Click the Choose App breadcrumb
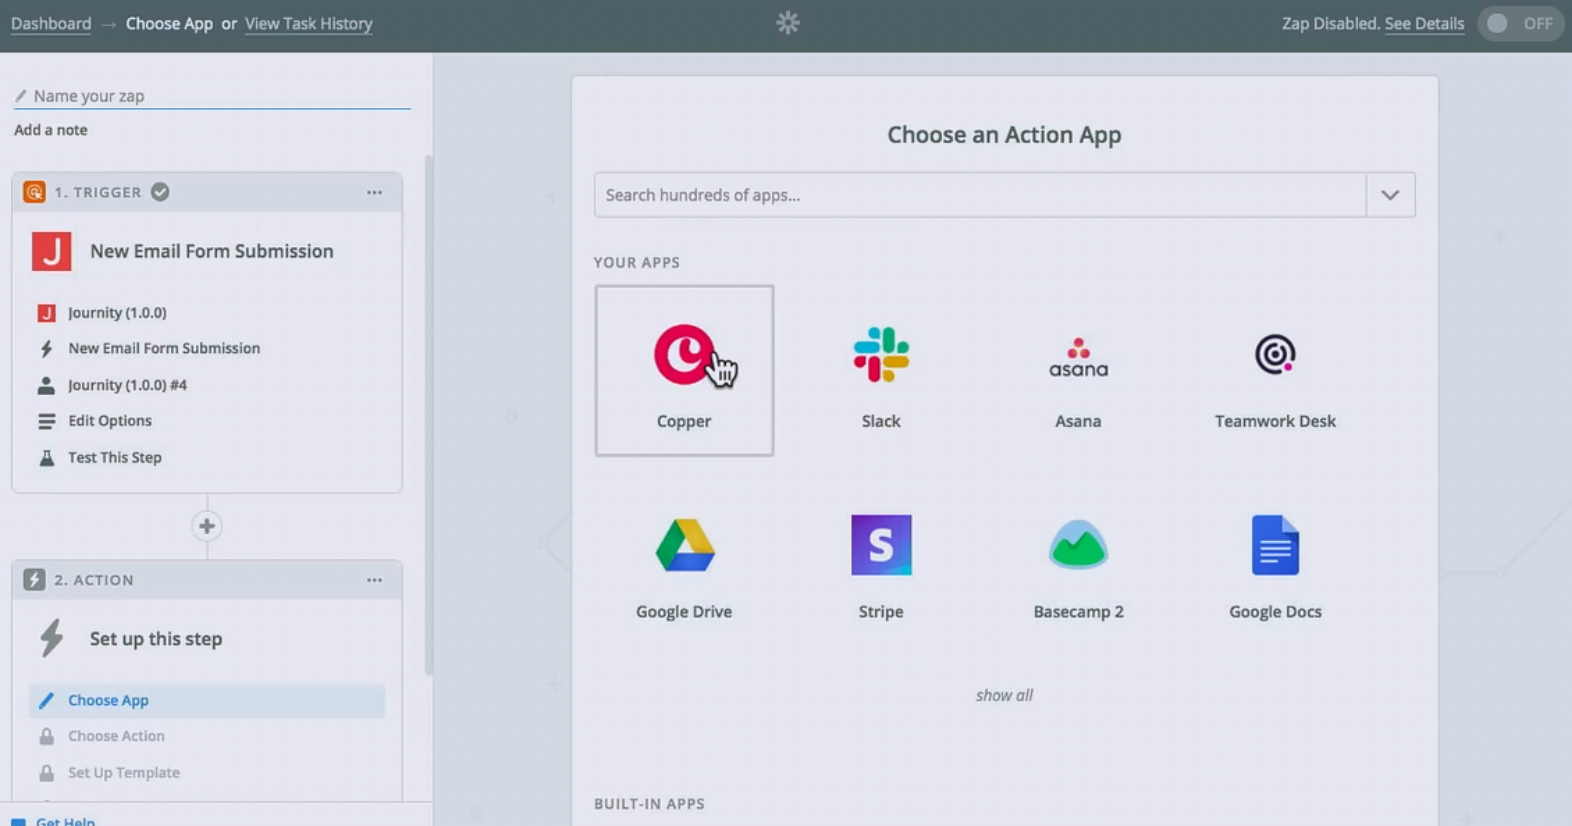Viewport: 1572px width, 826px height. coord(169,23)
